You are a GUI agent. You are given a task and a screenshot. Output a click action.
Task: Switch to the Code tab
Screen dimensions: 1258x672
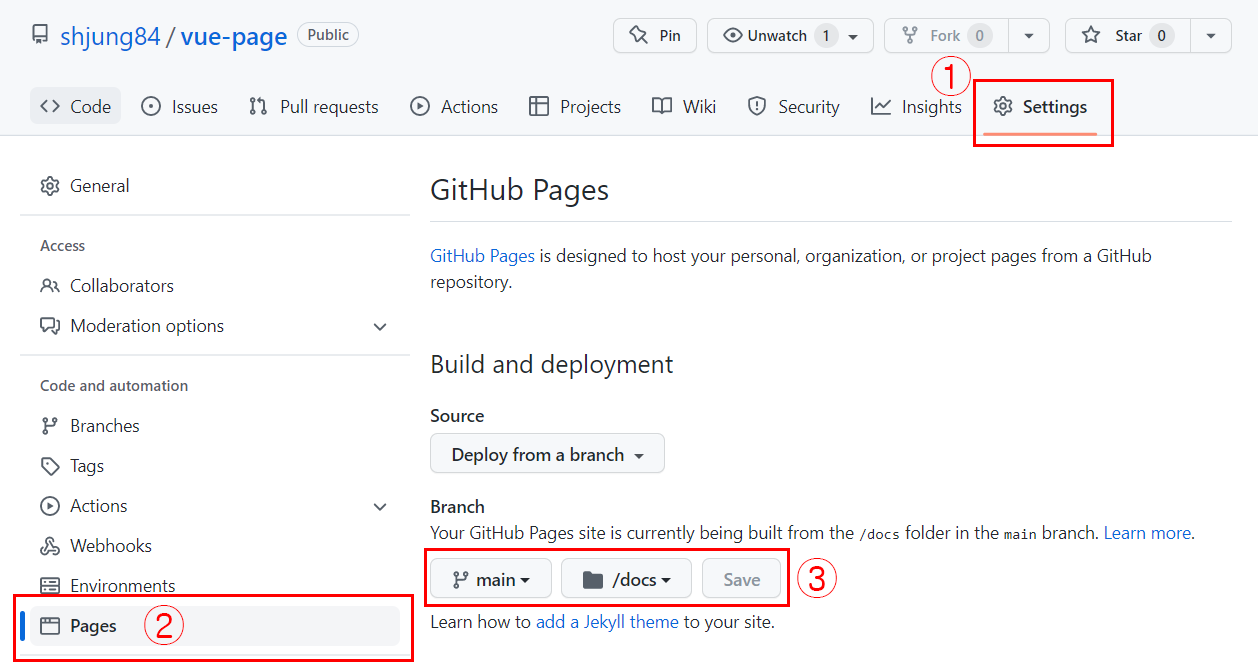pyautogui.click(x=75, y=106)
